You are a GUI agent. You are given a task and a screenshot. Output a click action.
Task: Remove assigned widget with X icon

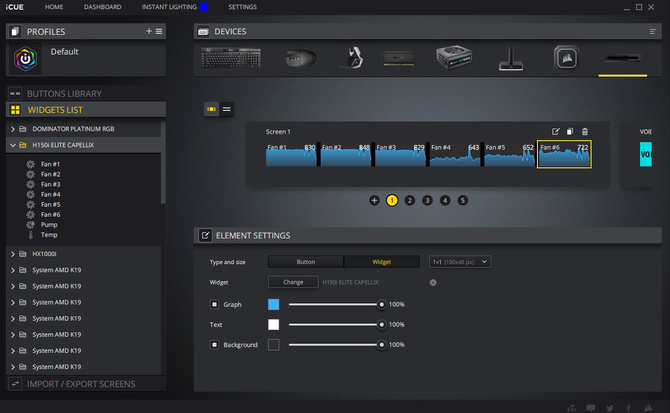tap(433, 282)
